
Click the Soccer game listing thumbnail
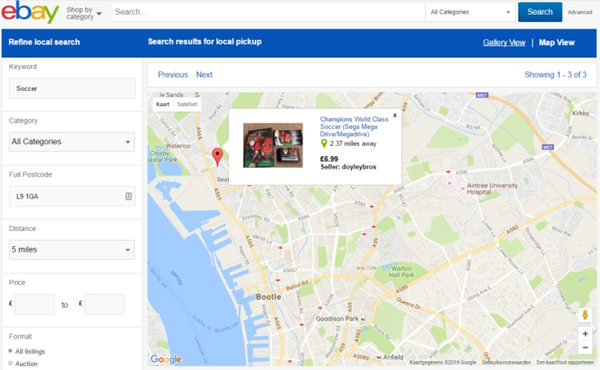tap(273, 145)
